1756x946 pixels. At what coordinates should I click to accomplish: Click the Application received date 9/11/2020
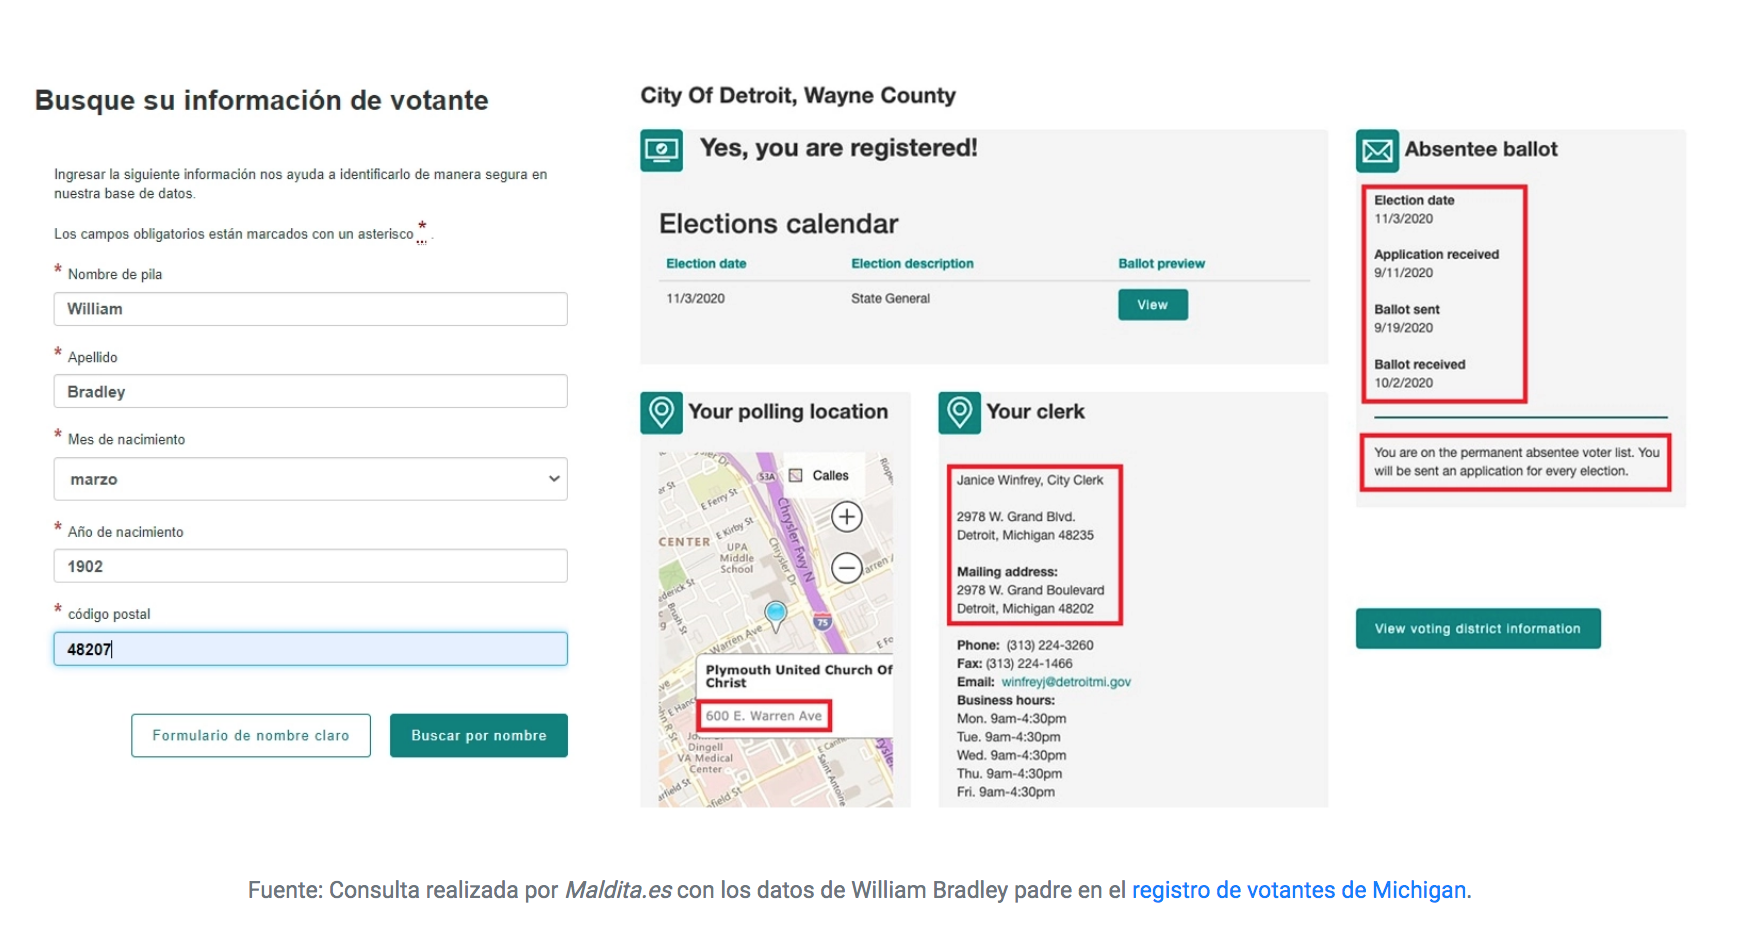(x=1403, y=273)
